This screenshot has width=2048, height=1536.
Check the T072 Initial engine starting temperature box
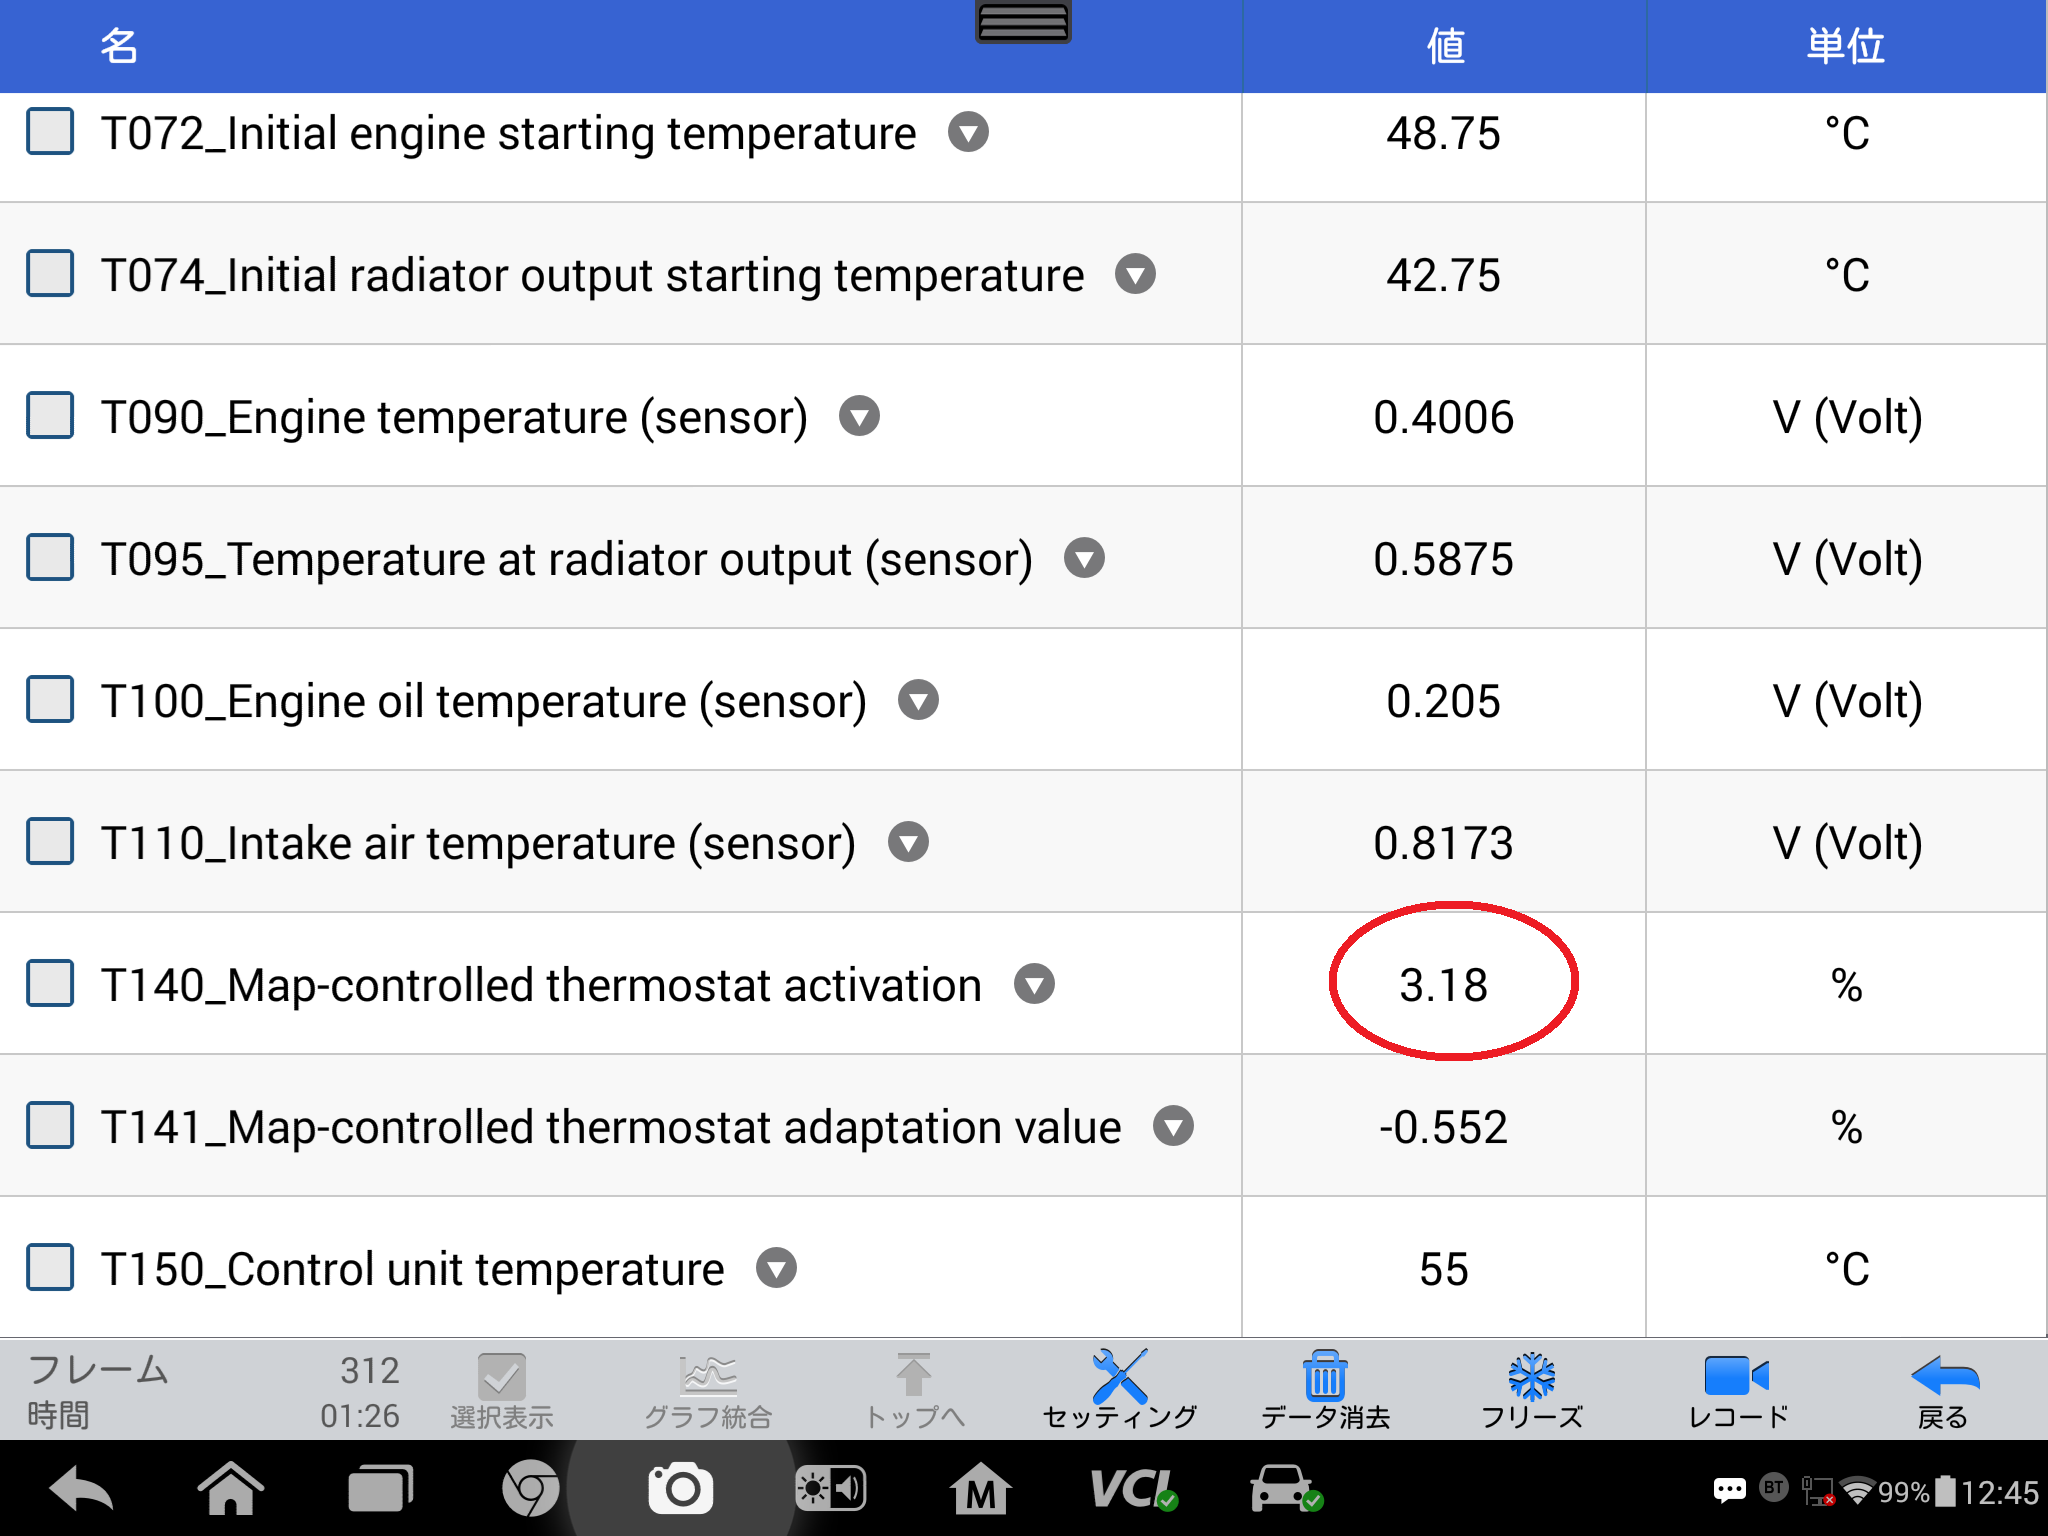50,133
